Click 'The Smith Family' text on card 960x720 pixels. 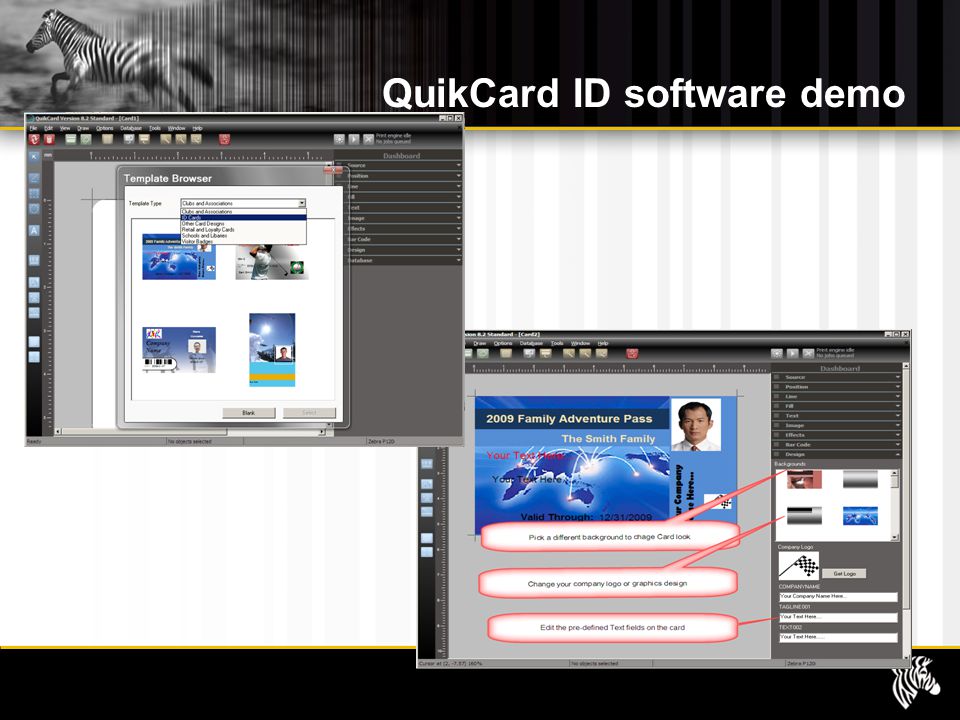pyautogui.click(x=608, y=438)
